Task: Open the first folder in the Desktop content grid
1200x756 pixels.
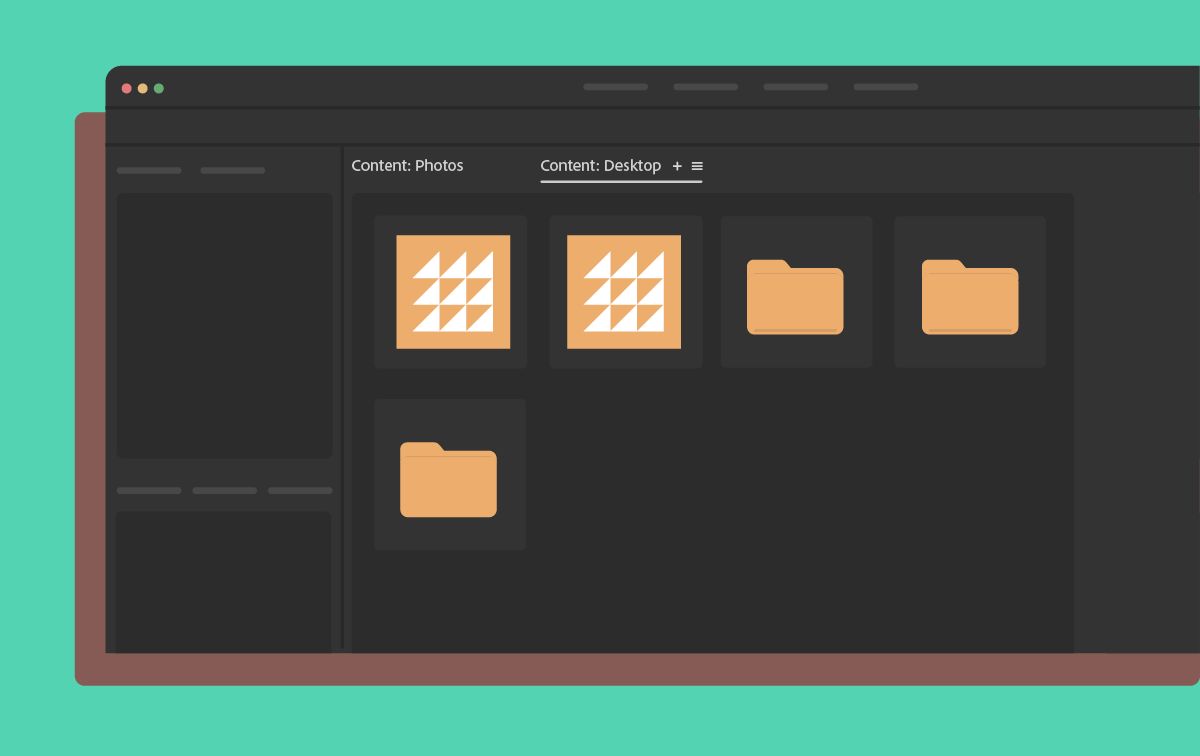Action: 796,291
